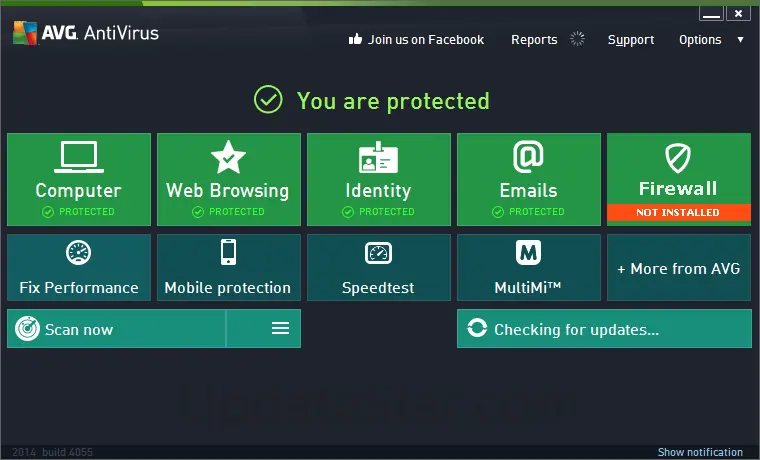Start Scan now
The height and width of the screenshot is (460, 760).
(79, 330)
